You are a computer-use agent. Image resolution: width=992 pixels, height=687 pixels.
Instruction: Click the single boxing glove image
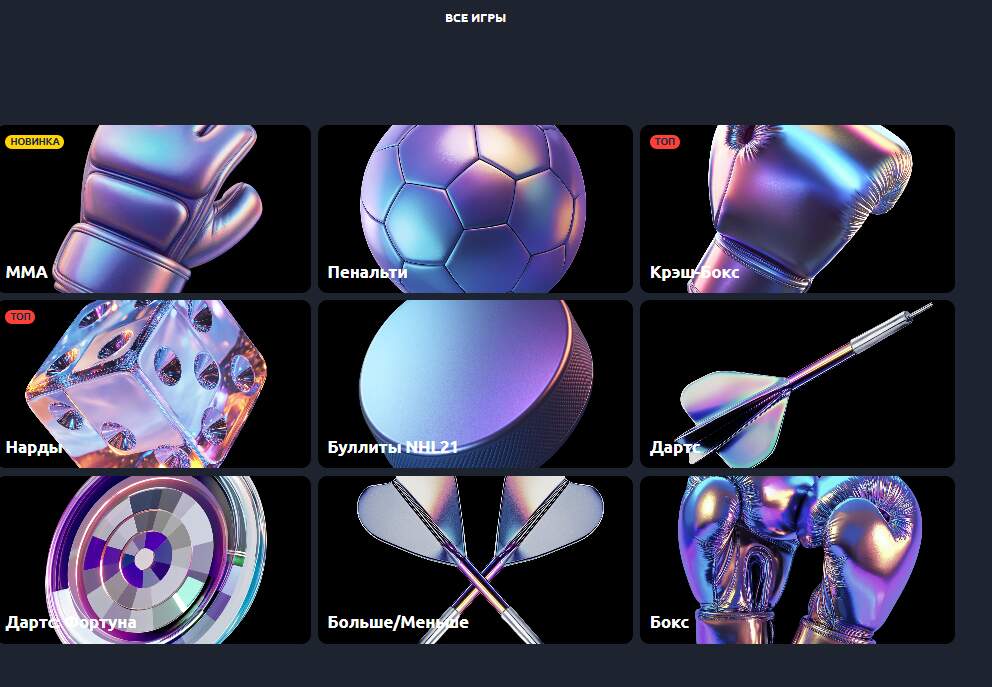(810, 200)
